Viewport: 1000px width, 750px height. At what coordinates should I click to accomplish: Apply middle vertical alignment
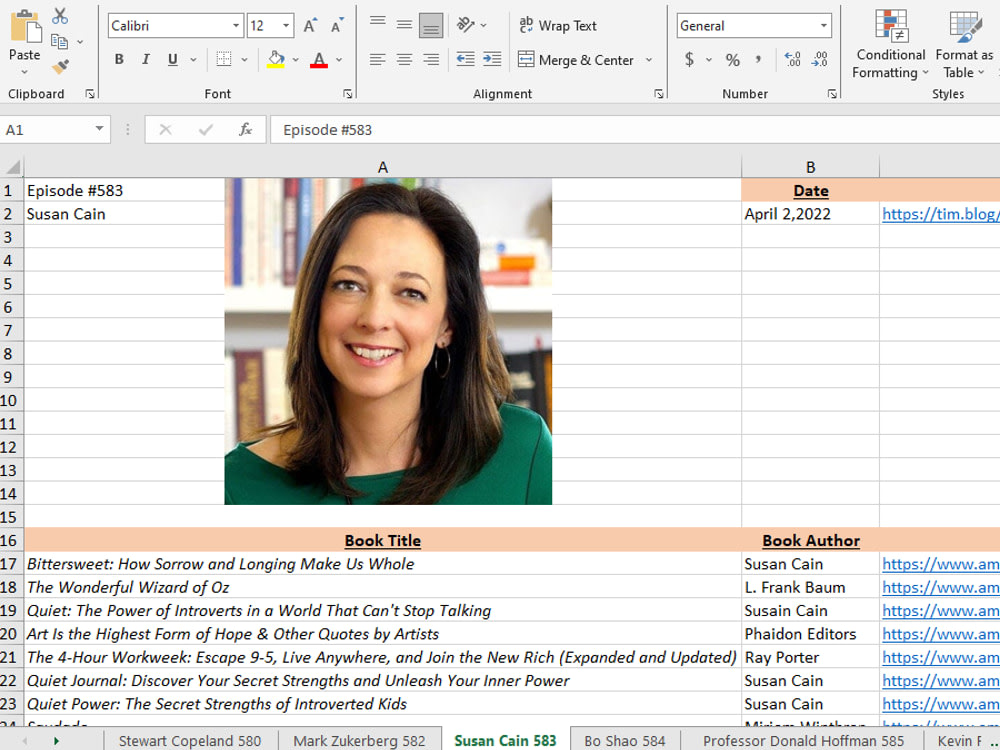click(404, 25)
